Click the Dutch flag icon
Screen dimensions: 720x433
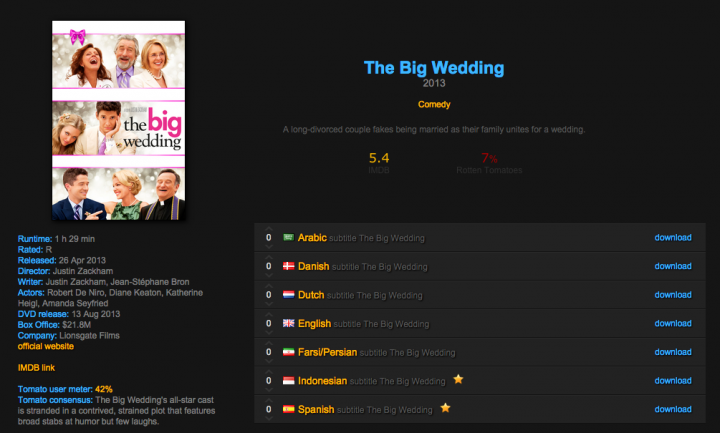(x=288, y=294)
